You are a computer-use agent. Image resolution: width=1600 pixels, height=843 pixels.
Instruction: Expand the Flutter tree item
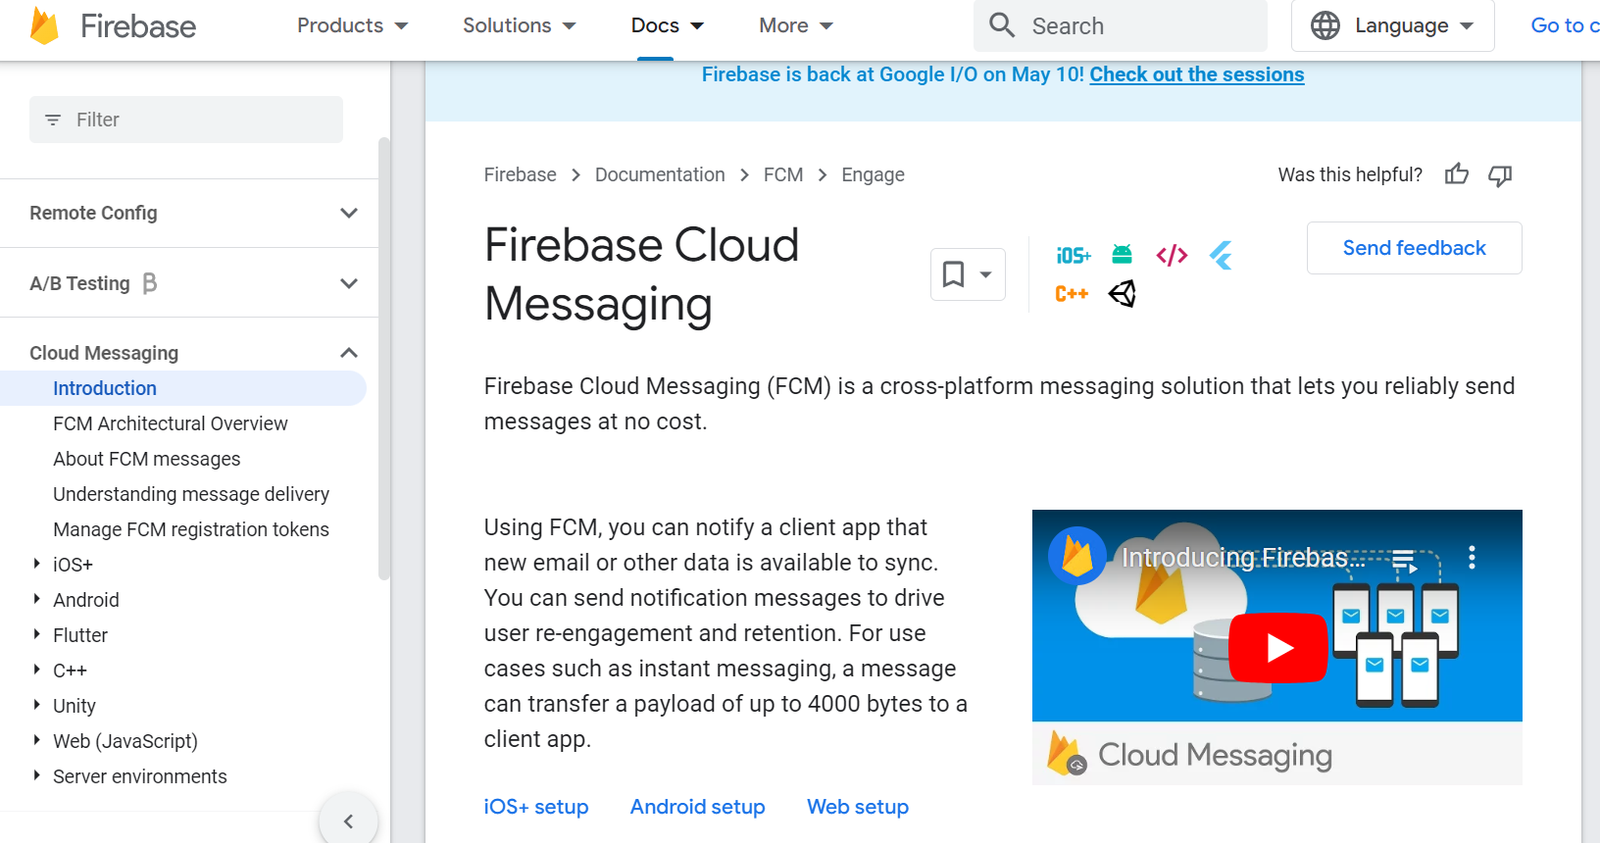(x=37, y=634)
